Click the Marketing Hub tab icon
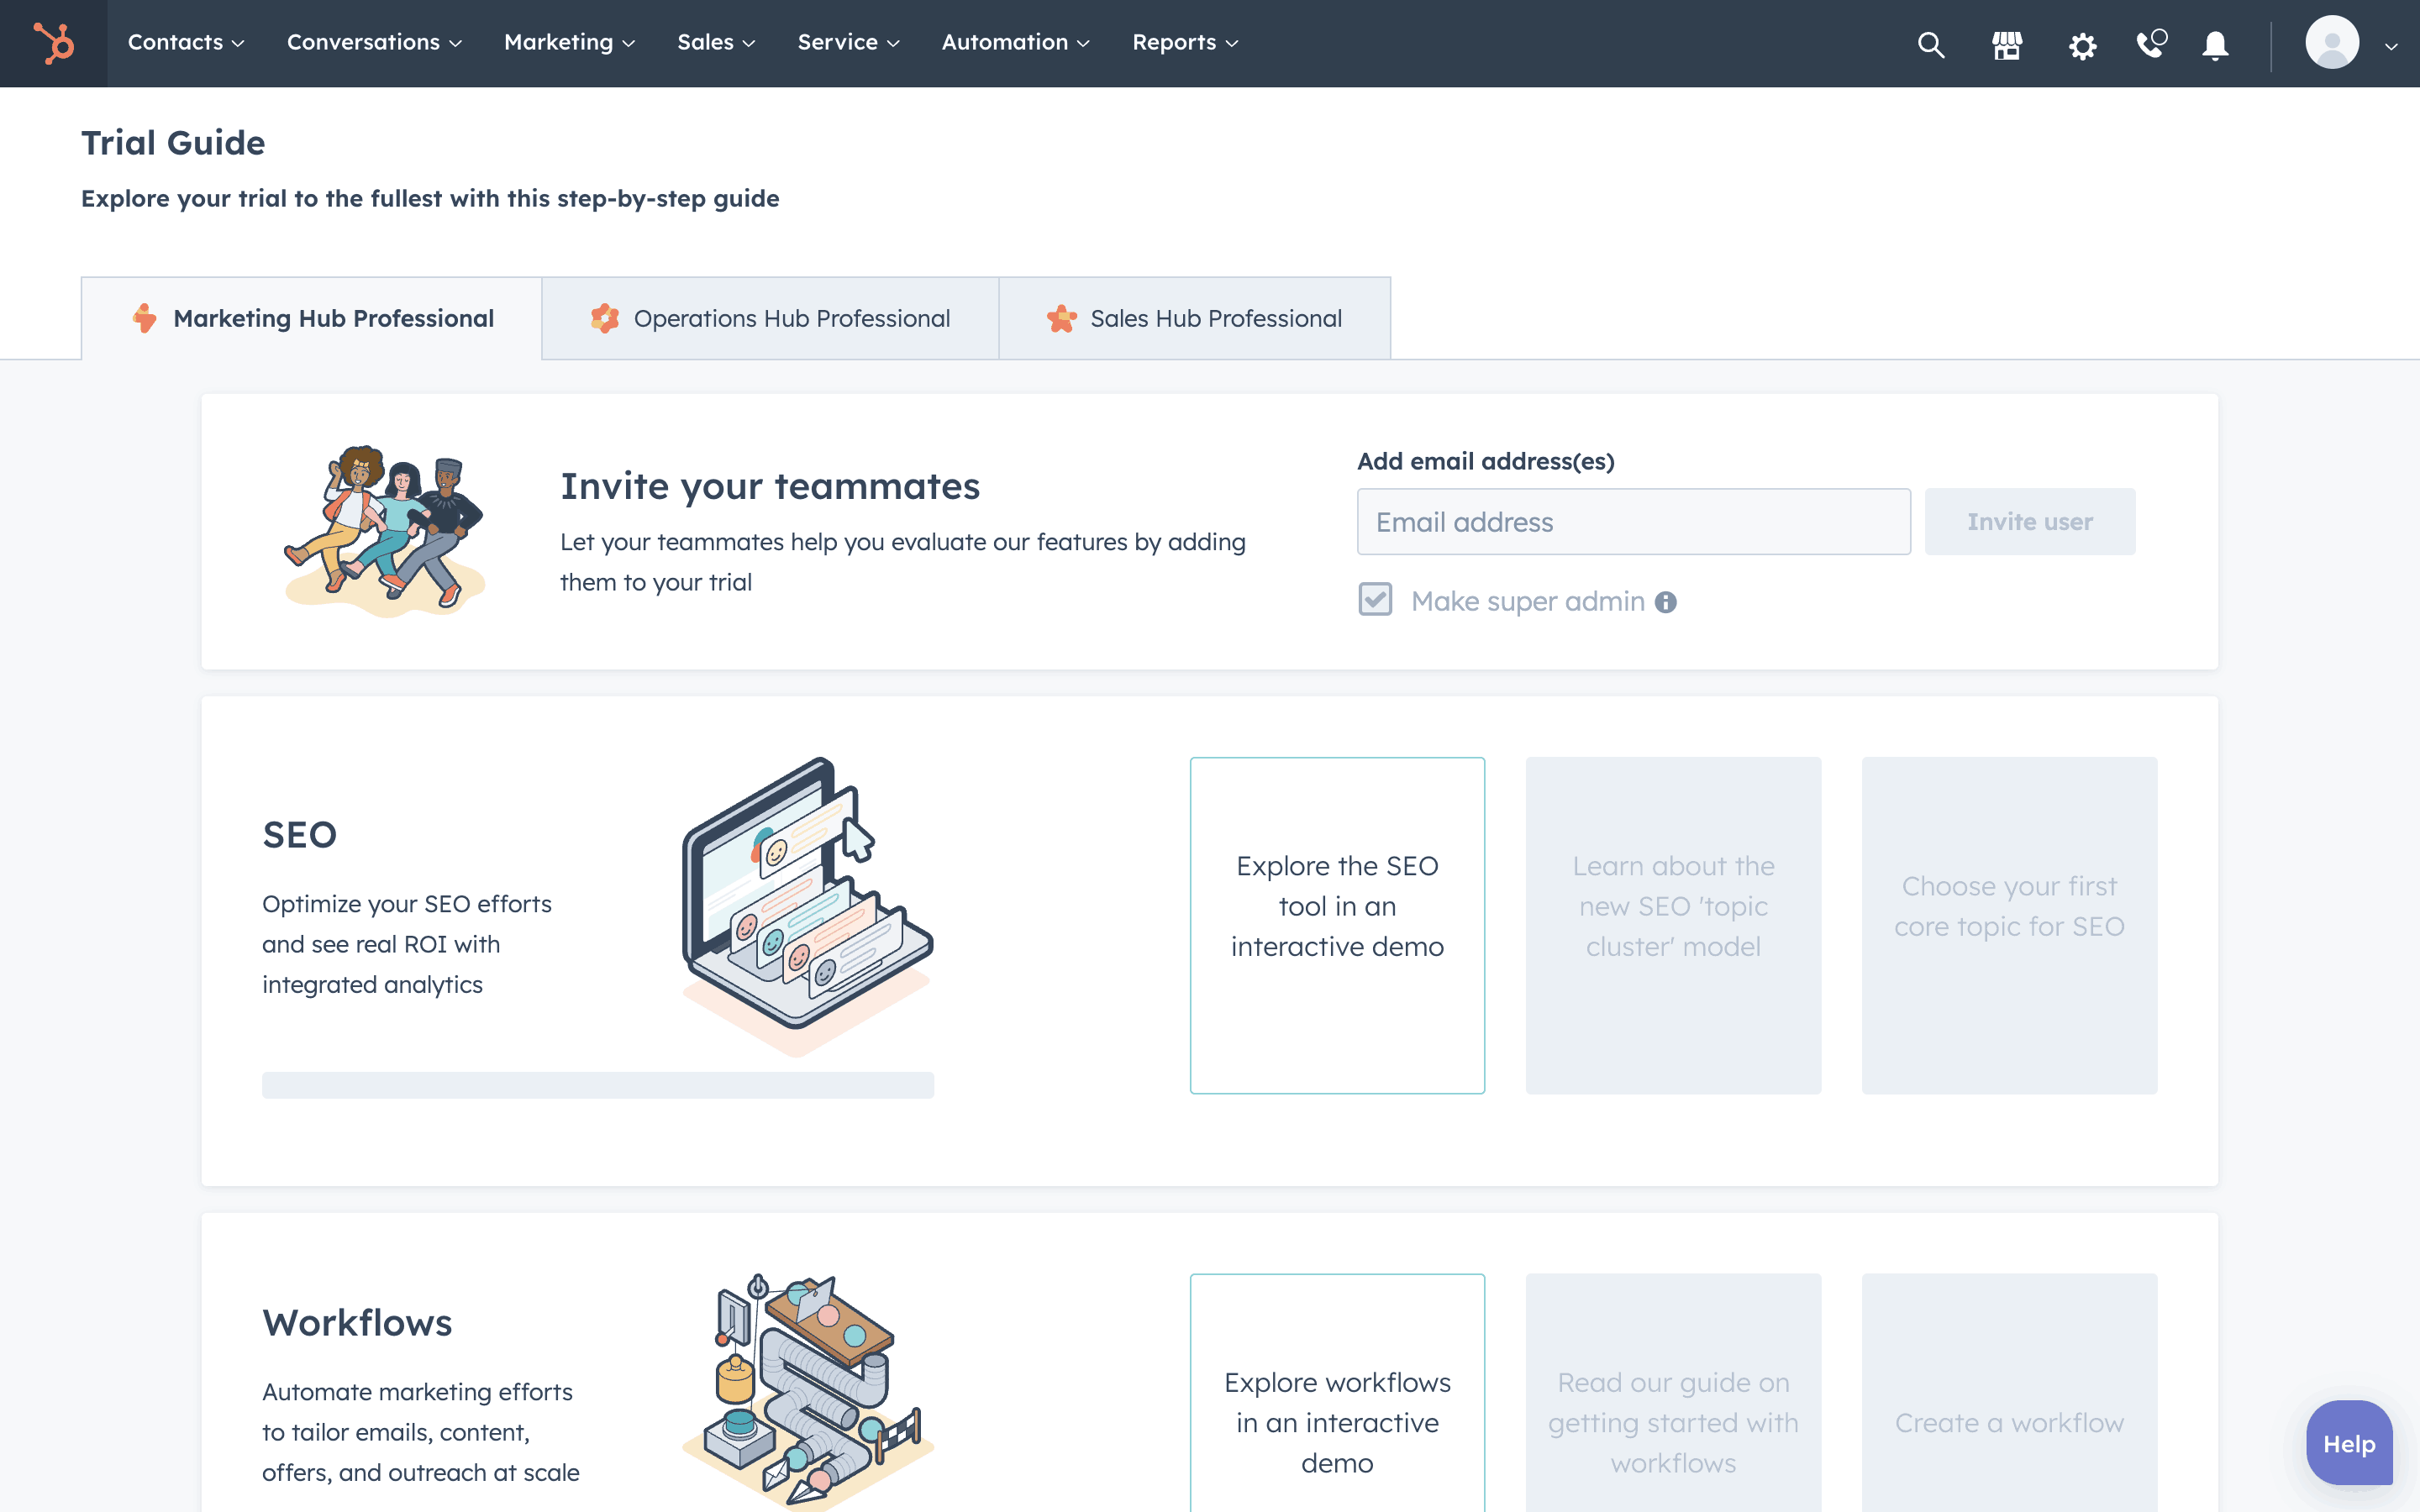2420x1512 pixels. [x=145, y=318]
